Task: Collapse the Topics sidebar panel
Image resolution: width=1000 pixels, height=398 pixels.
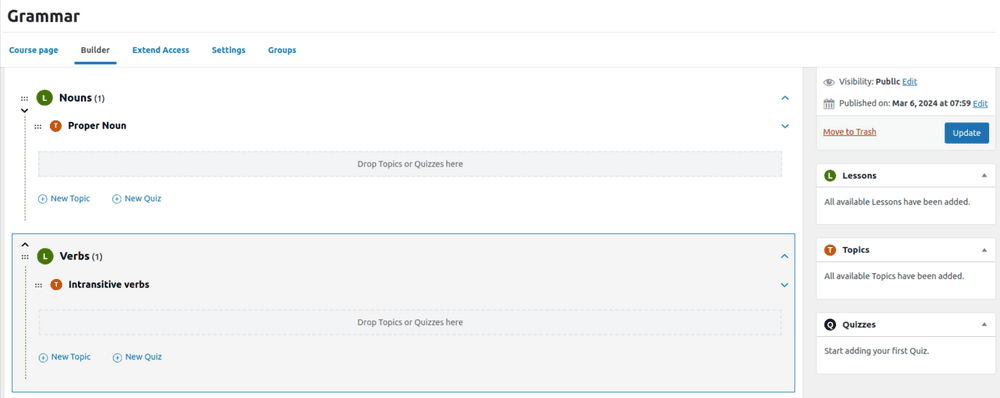Action: click(x=984, y=250)
